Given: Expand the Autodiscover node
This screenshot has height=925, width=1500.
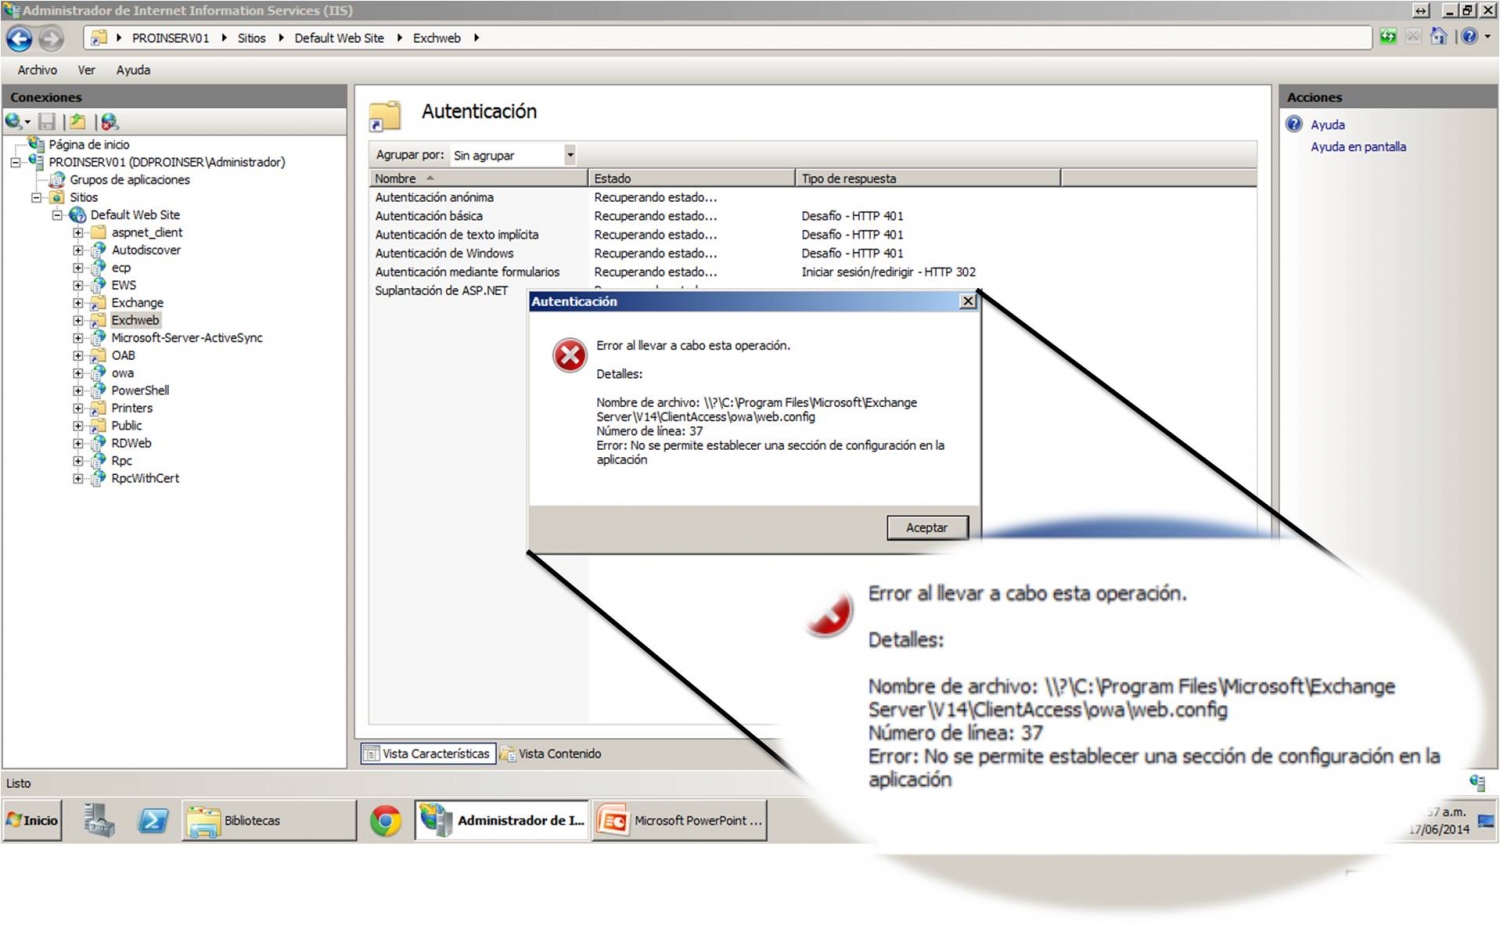Looking at the screenshot, I should click(x=78, y=250).
